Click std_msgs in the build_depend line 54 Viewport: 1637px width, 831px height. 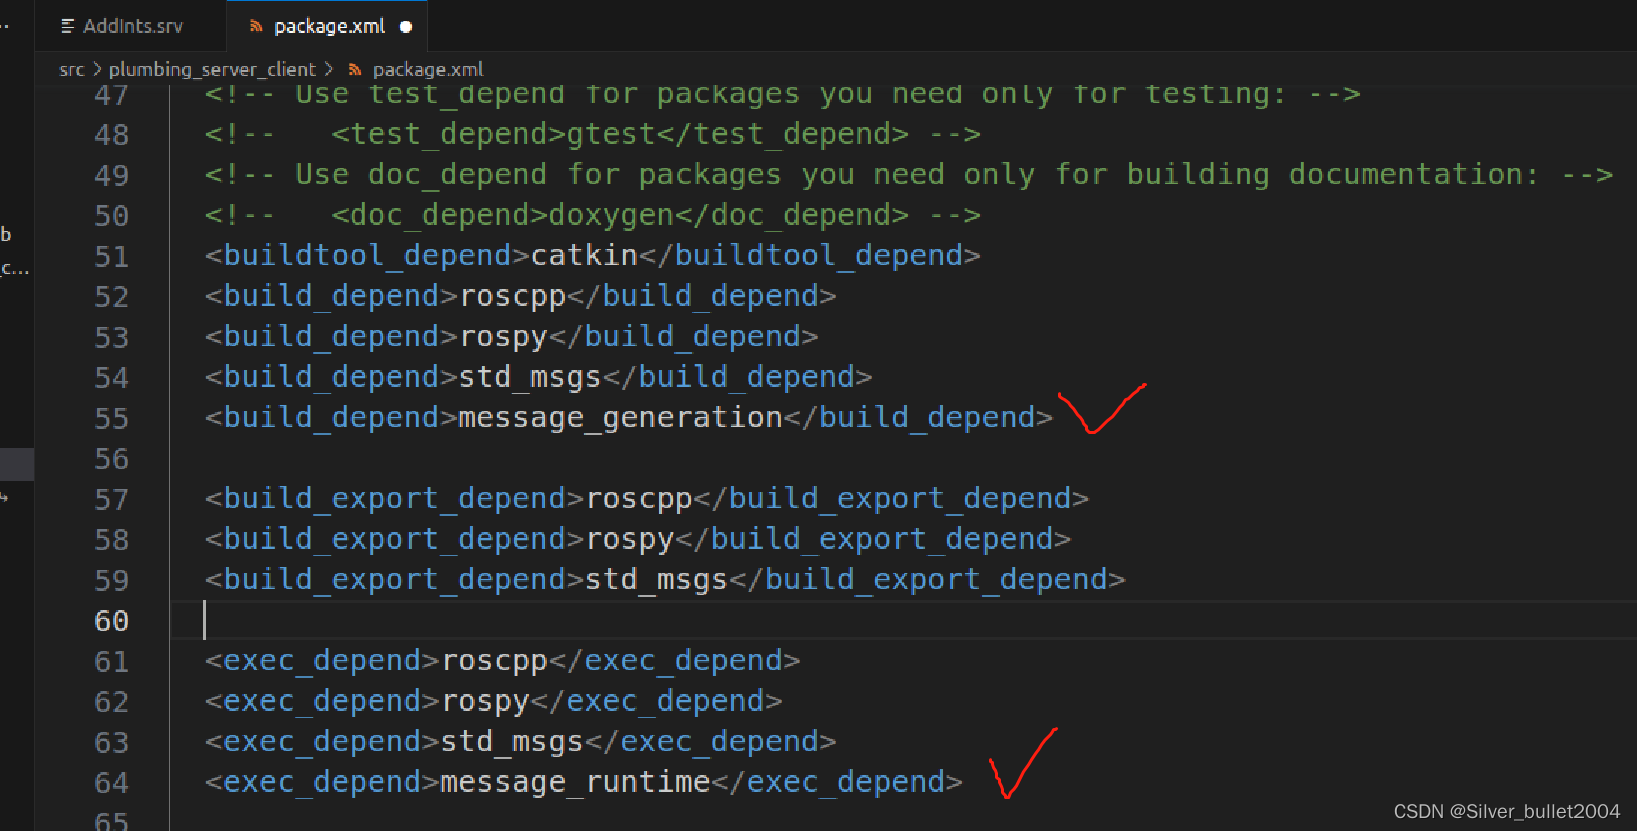(x=530, y=377)
